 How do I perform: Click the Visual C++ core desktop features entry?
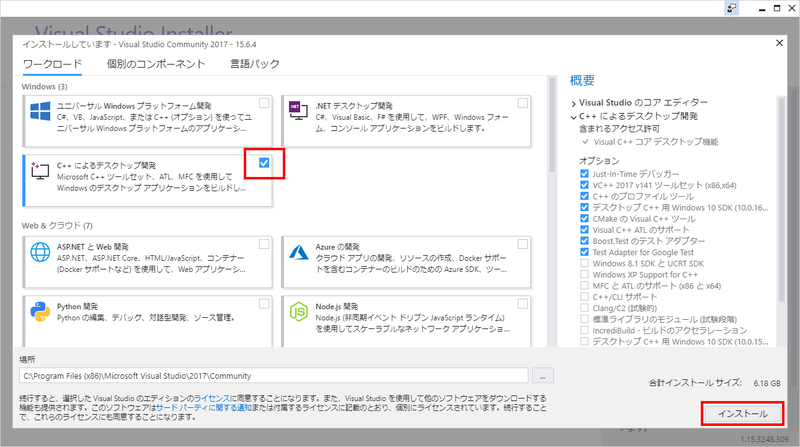656,142
